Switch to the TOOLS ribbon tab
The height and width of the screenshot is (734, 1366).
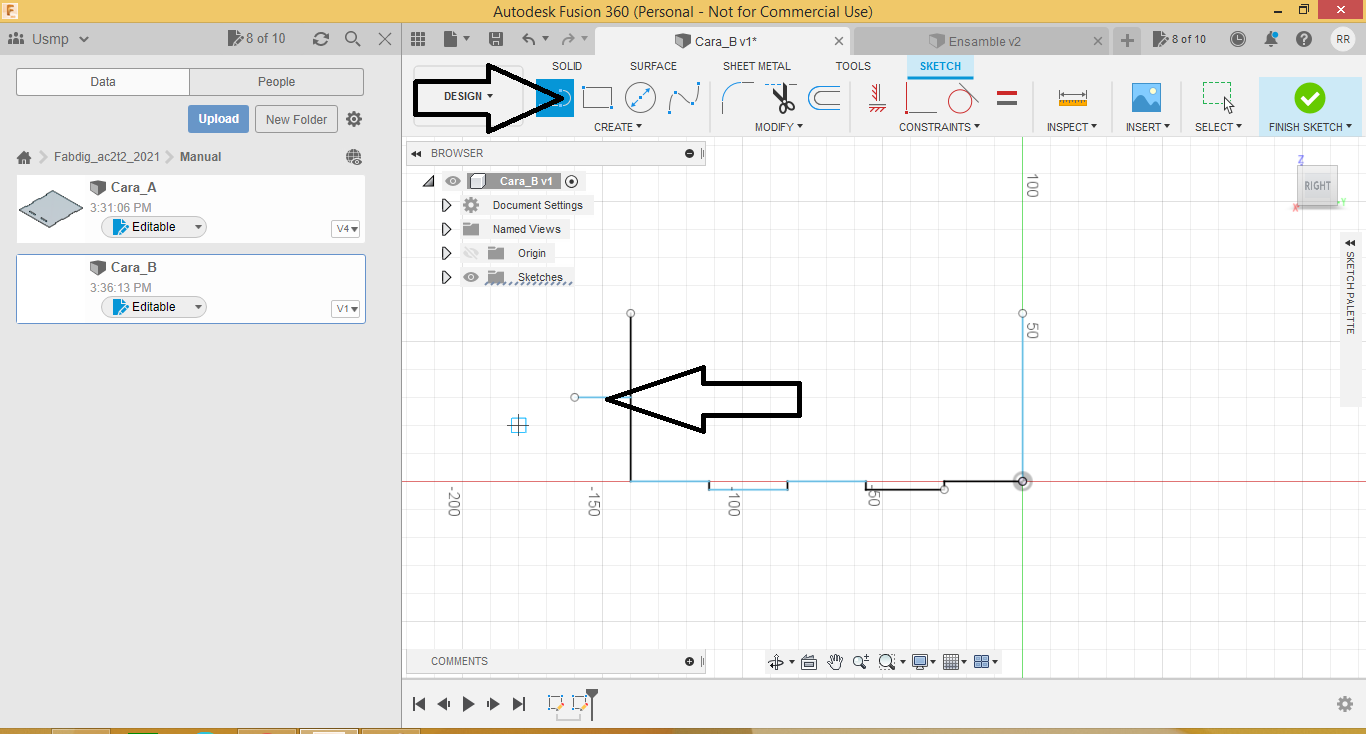tap(853, 66)
